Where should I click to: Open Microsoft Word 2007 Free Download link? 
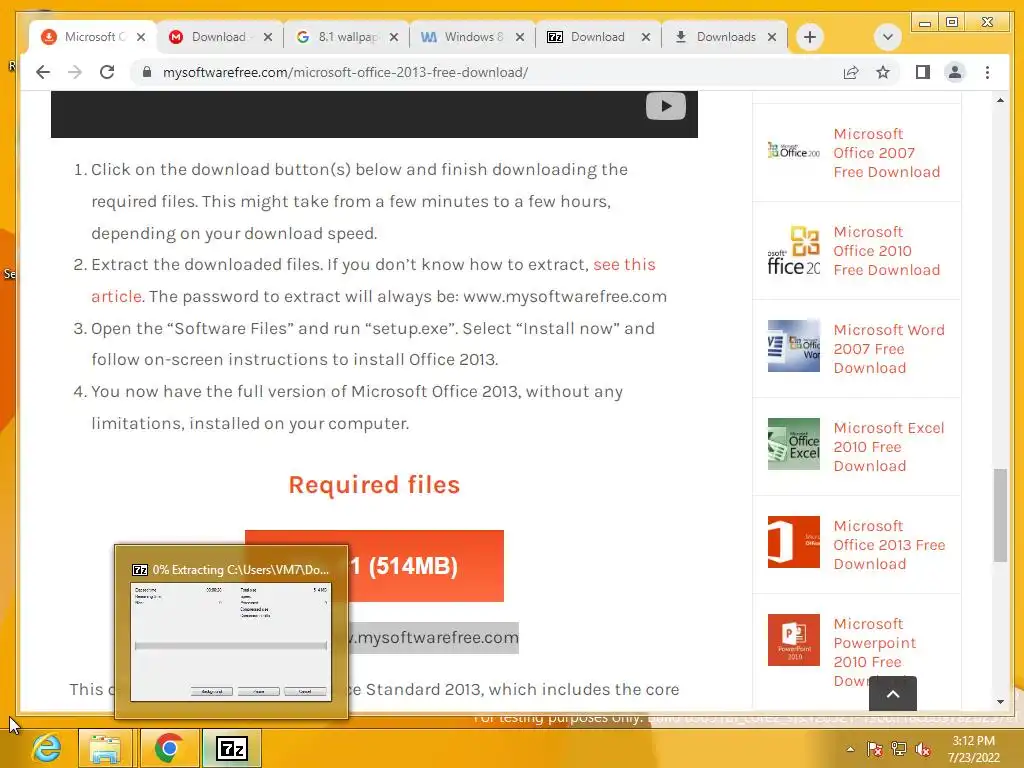tap(889, 349)
